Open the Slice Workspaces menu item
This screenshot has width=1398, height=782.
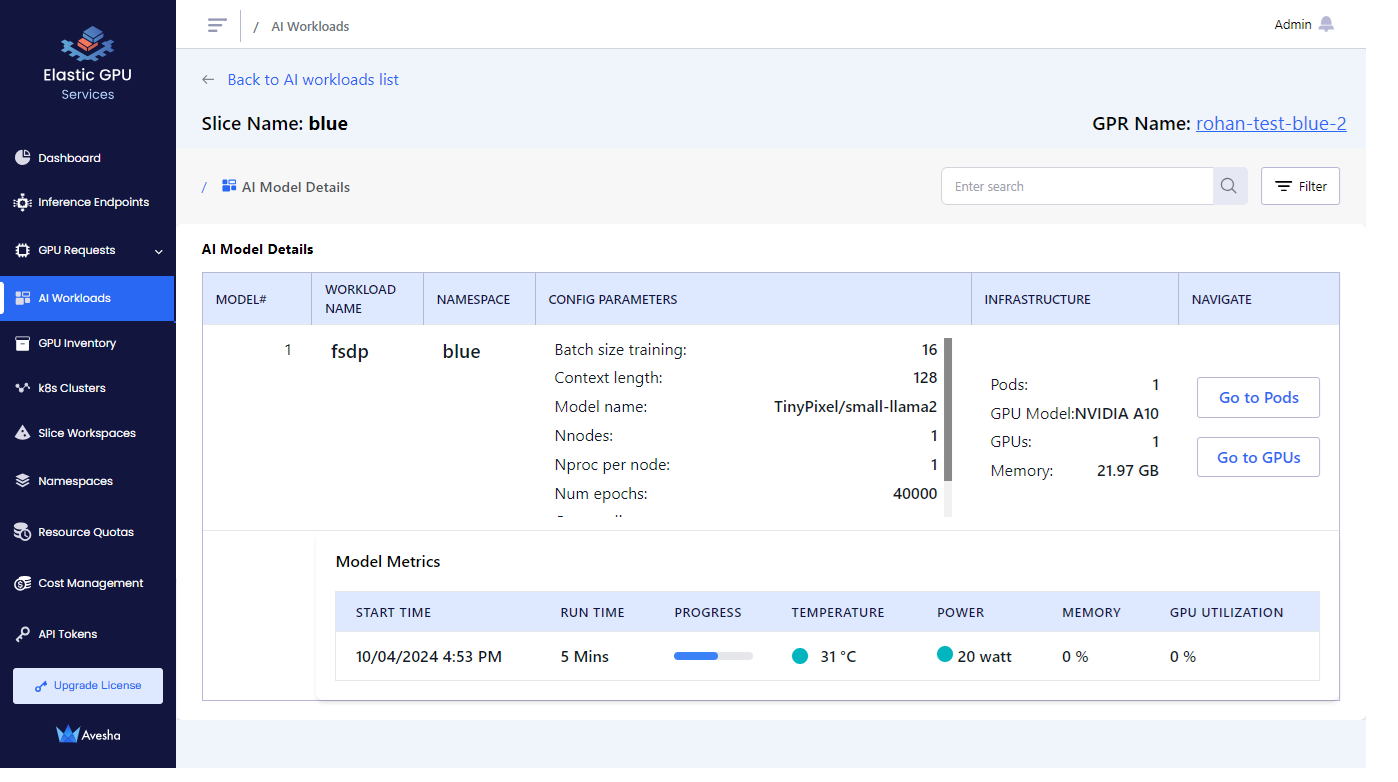[x=88, y=433]
